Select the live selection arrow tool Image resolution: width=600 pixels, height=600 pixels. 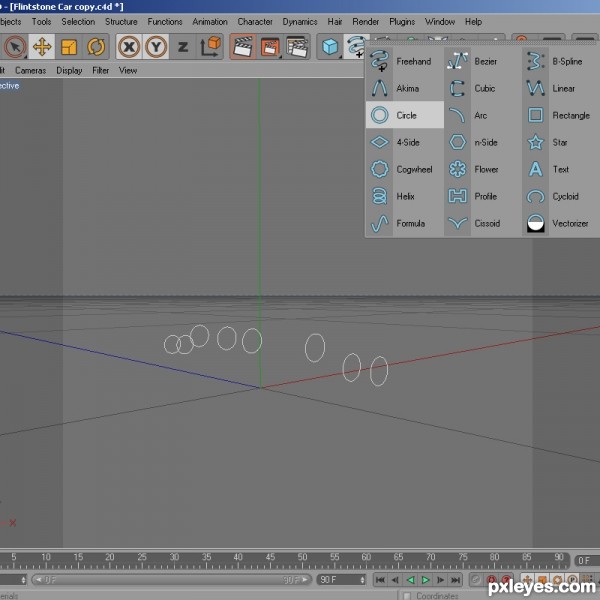(15, 47)
